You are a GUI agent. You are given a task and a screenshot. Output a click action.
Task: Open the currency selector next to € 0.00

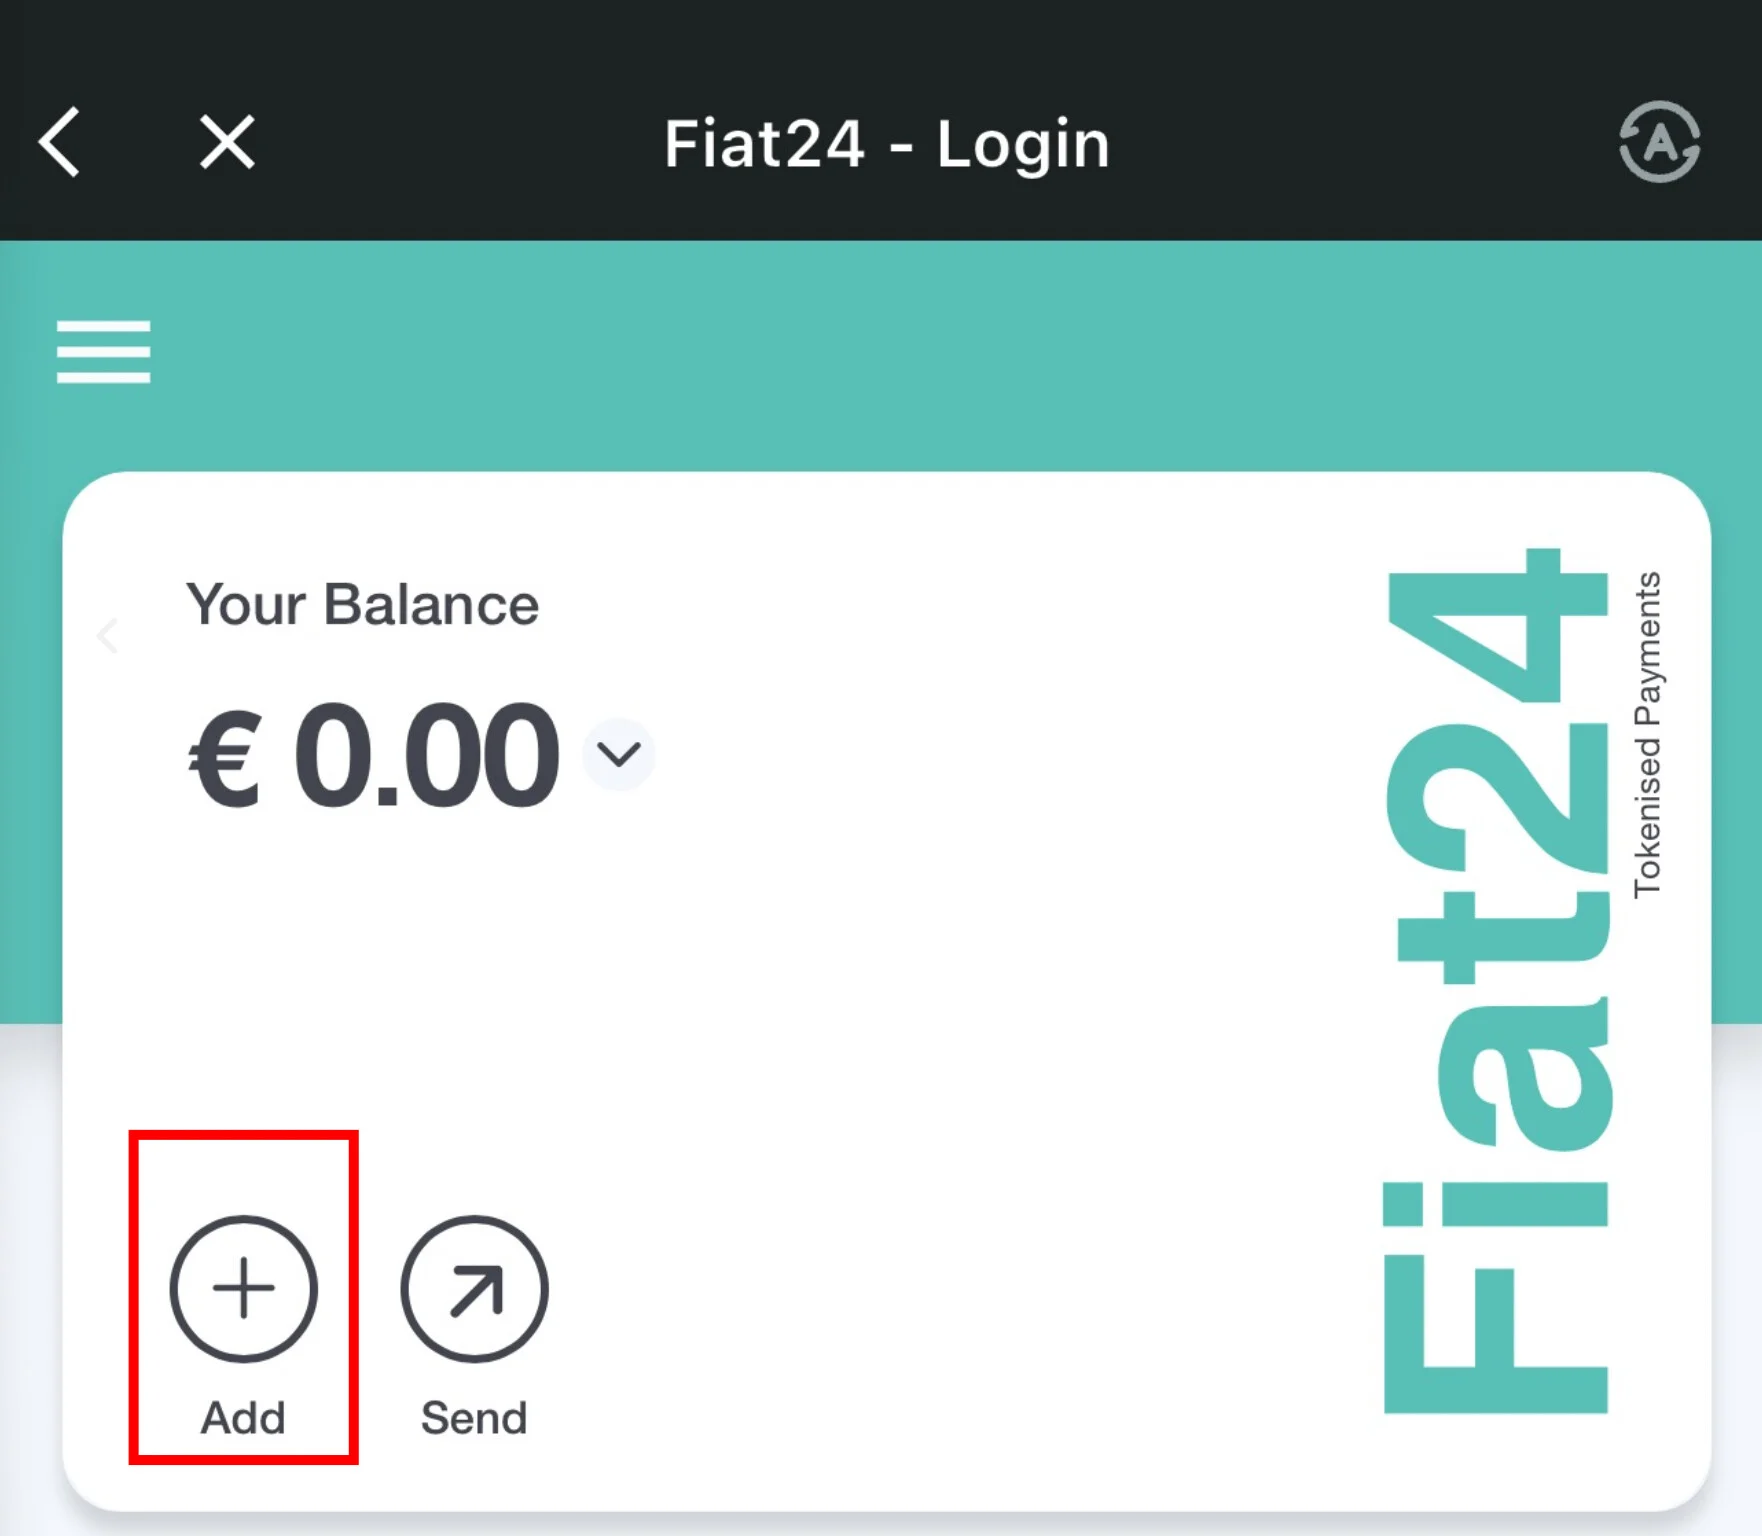[618, 755]
